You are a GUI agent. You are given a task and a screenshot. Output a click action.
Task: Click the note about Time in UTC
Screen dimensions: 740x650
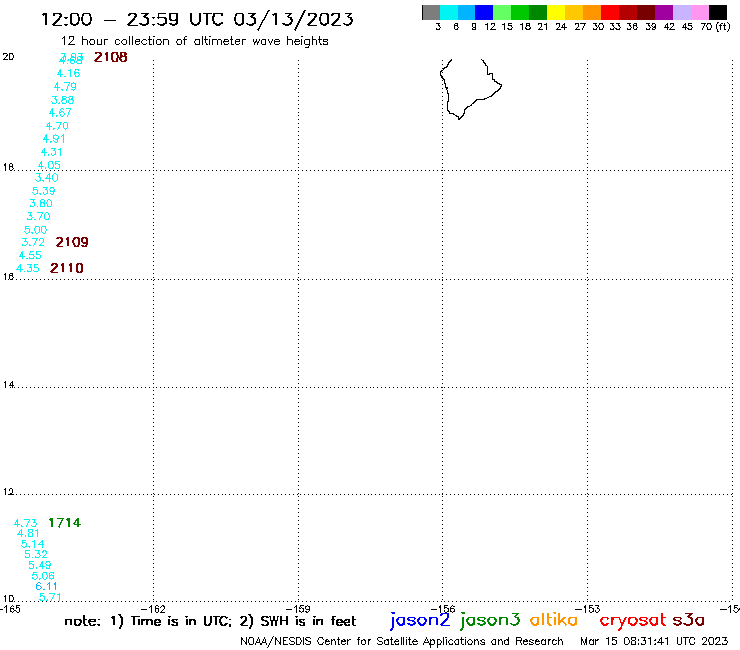click(210, 621)
